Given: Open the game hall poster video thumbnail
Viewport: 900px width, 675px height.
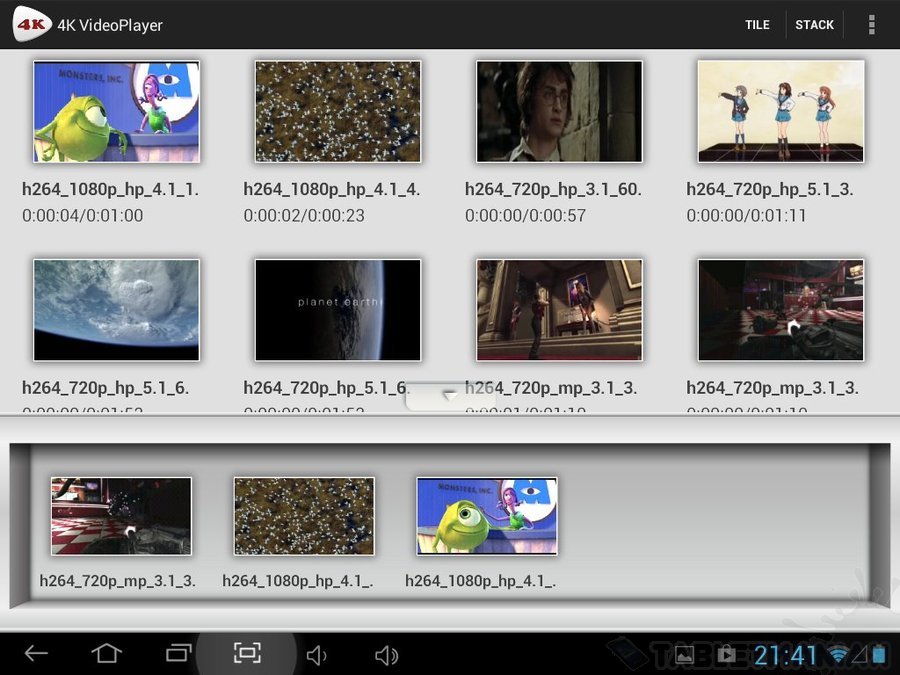Looking at the screenshot, I should coord(559,310).
